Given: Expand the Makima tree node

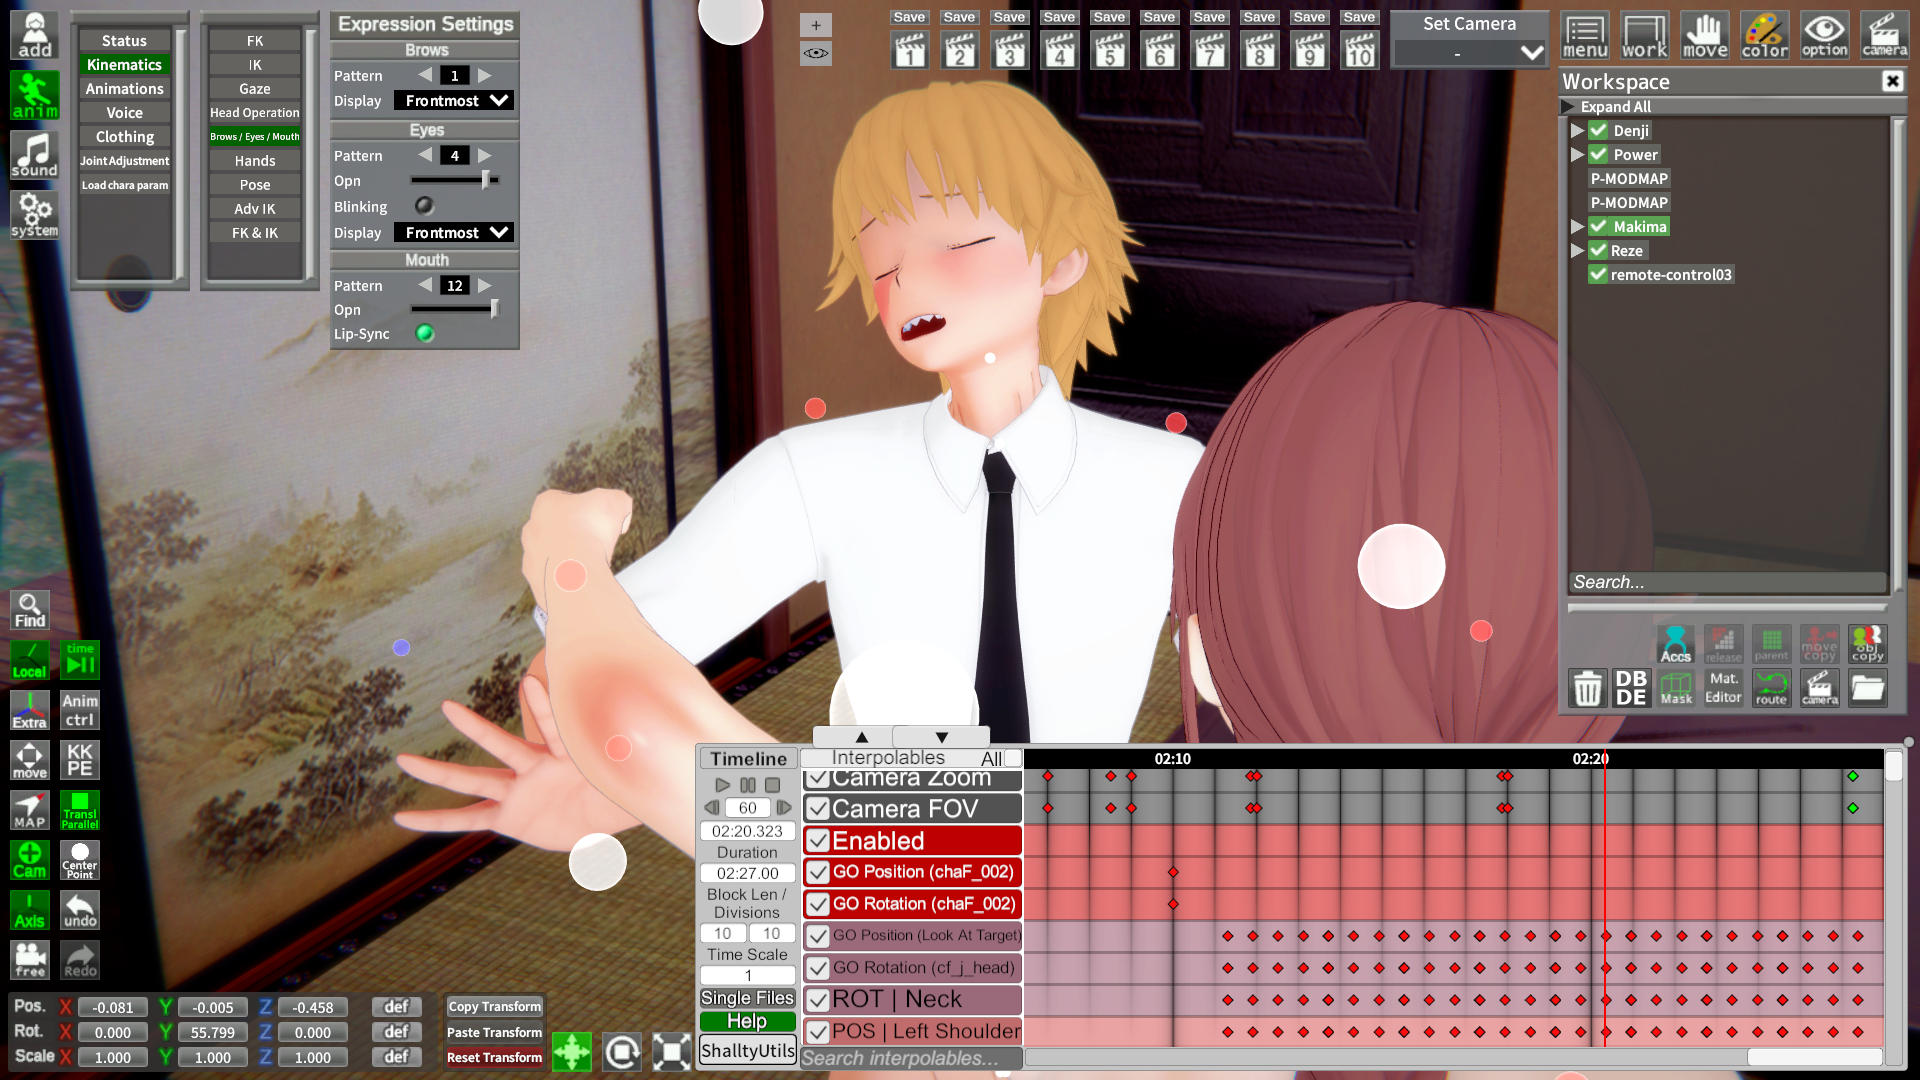Looking at the screenshot, I should click(1577, 226).
